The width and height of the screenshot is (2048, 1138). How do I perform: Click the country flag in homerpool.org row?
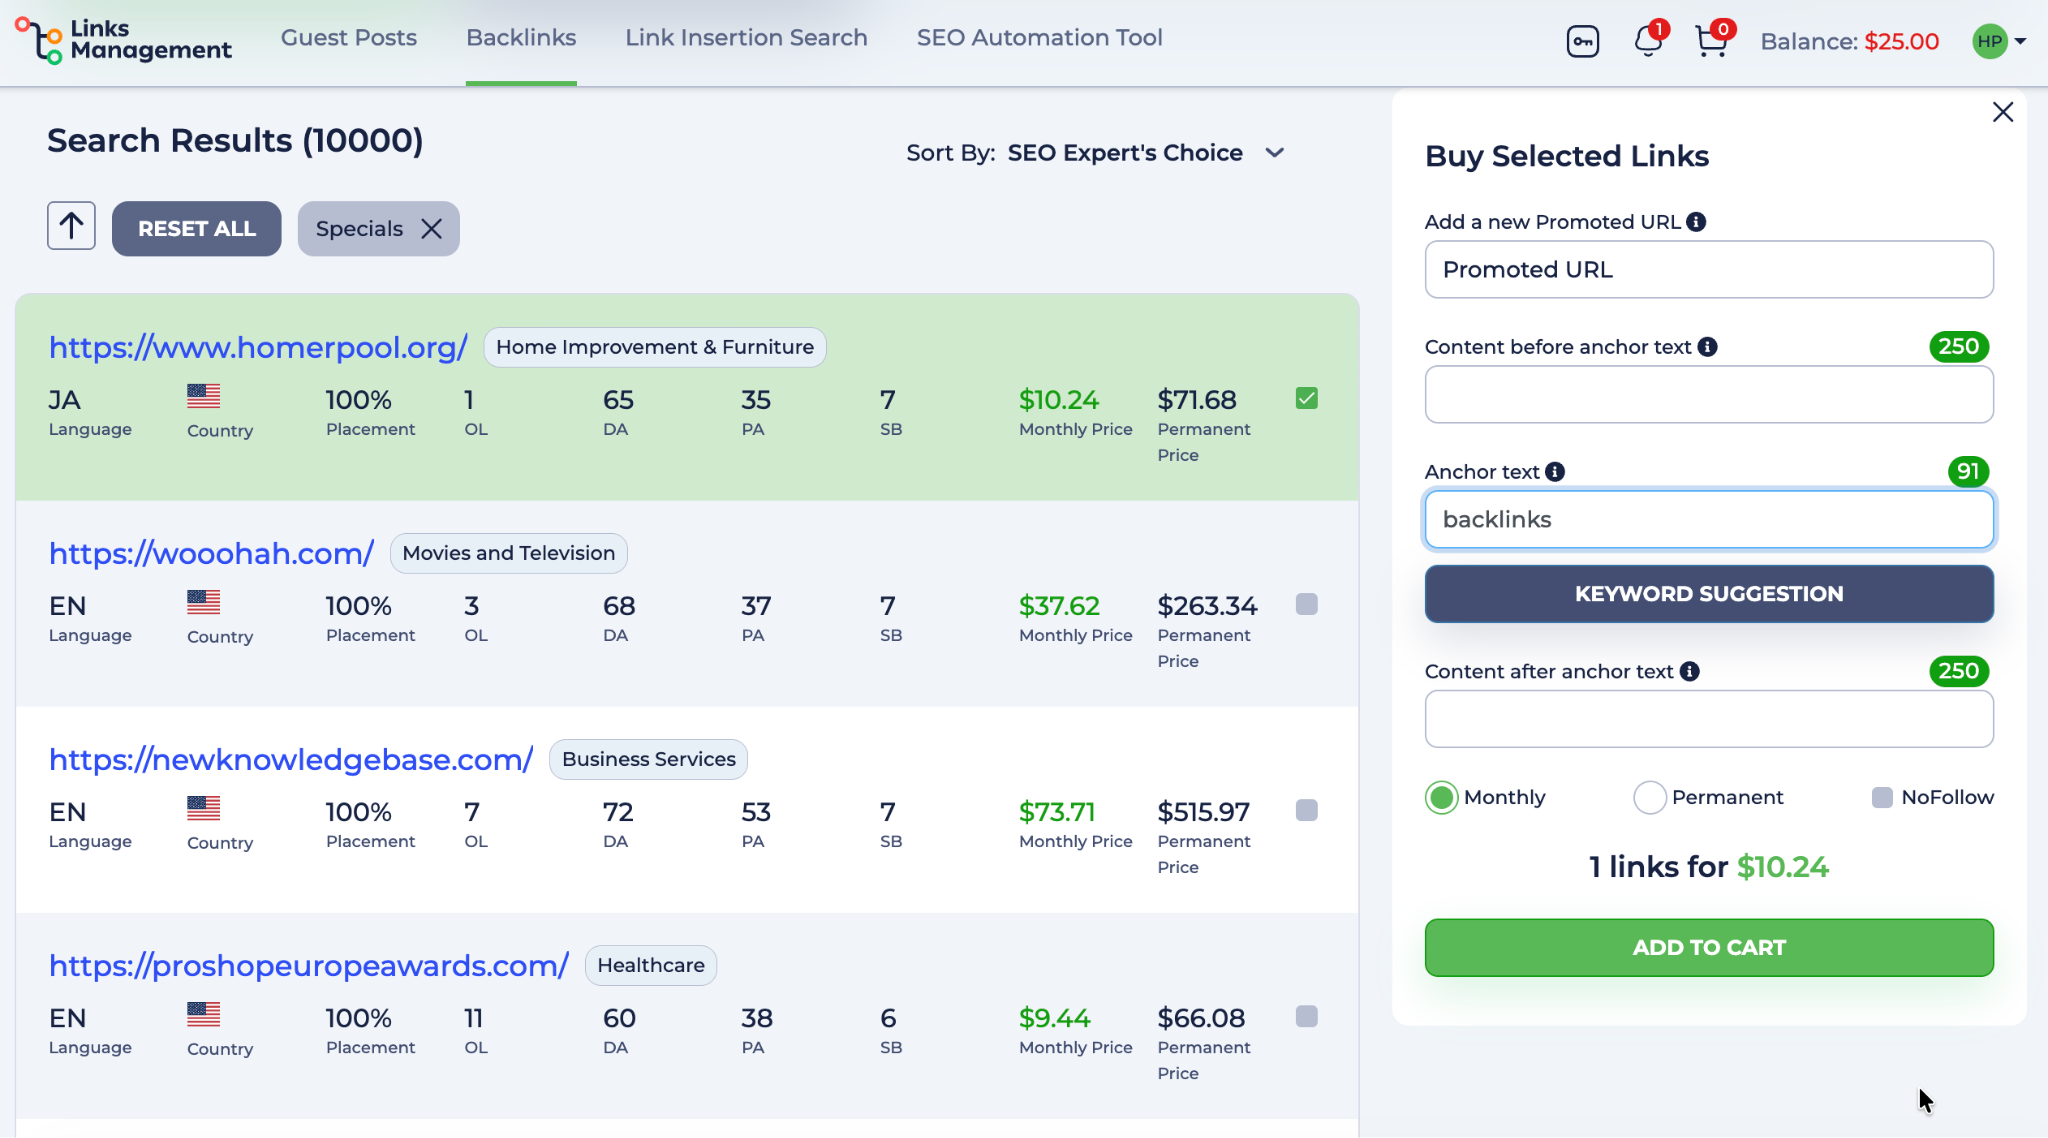[x=204, y=396]
